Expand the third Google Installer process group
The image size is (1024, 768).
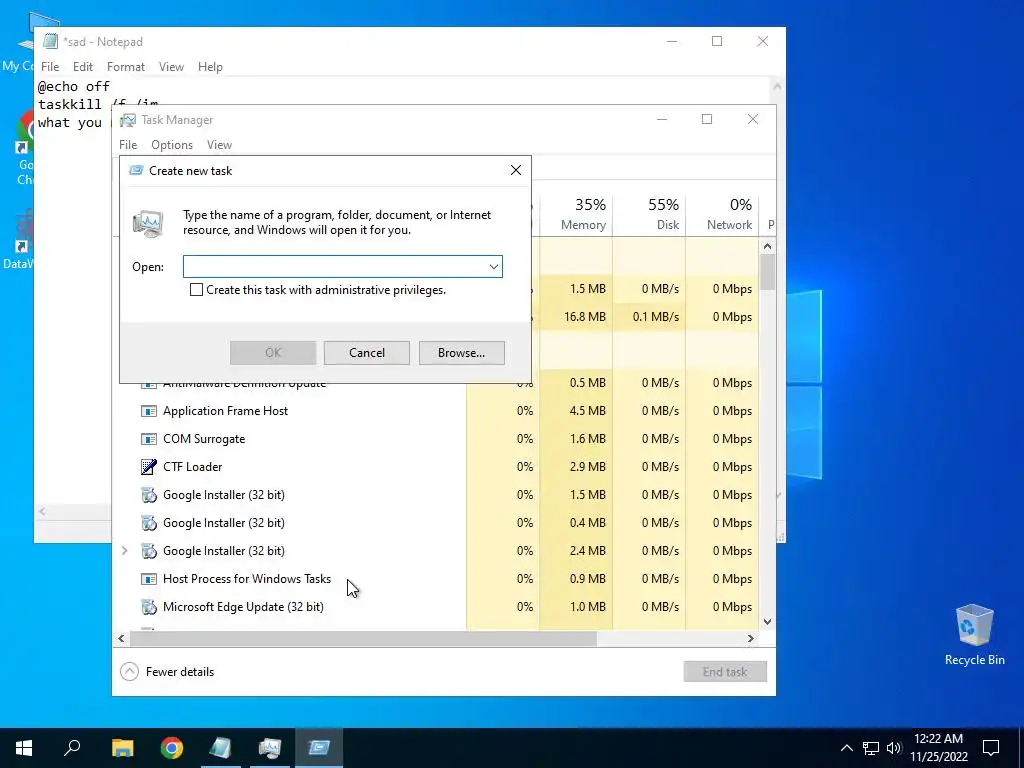click(125, 551)
